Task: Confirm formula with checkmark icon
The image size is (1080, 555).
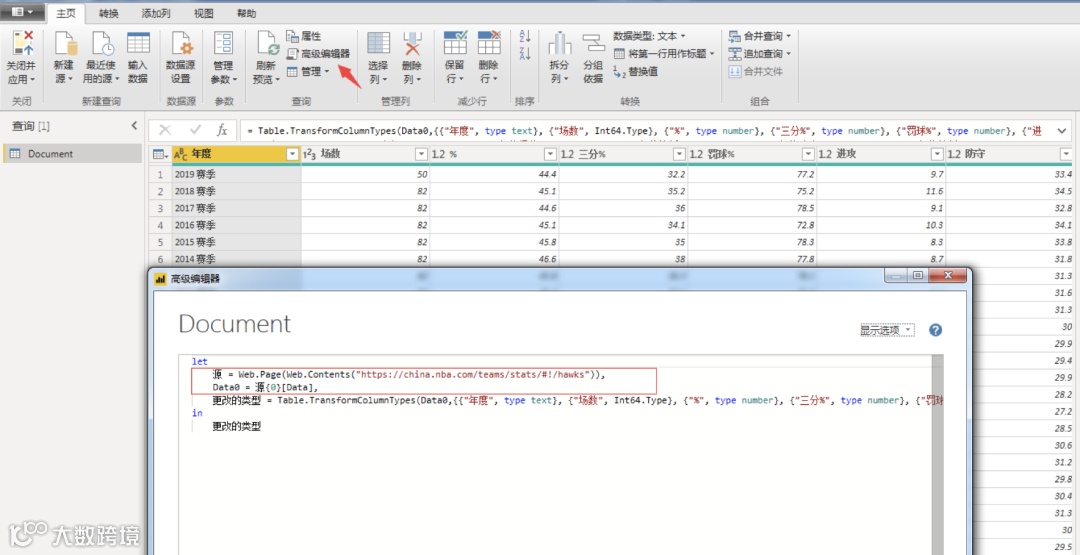Action: click(x=195, y=130)
